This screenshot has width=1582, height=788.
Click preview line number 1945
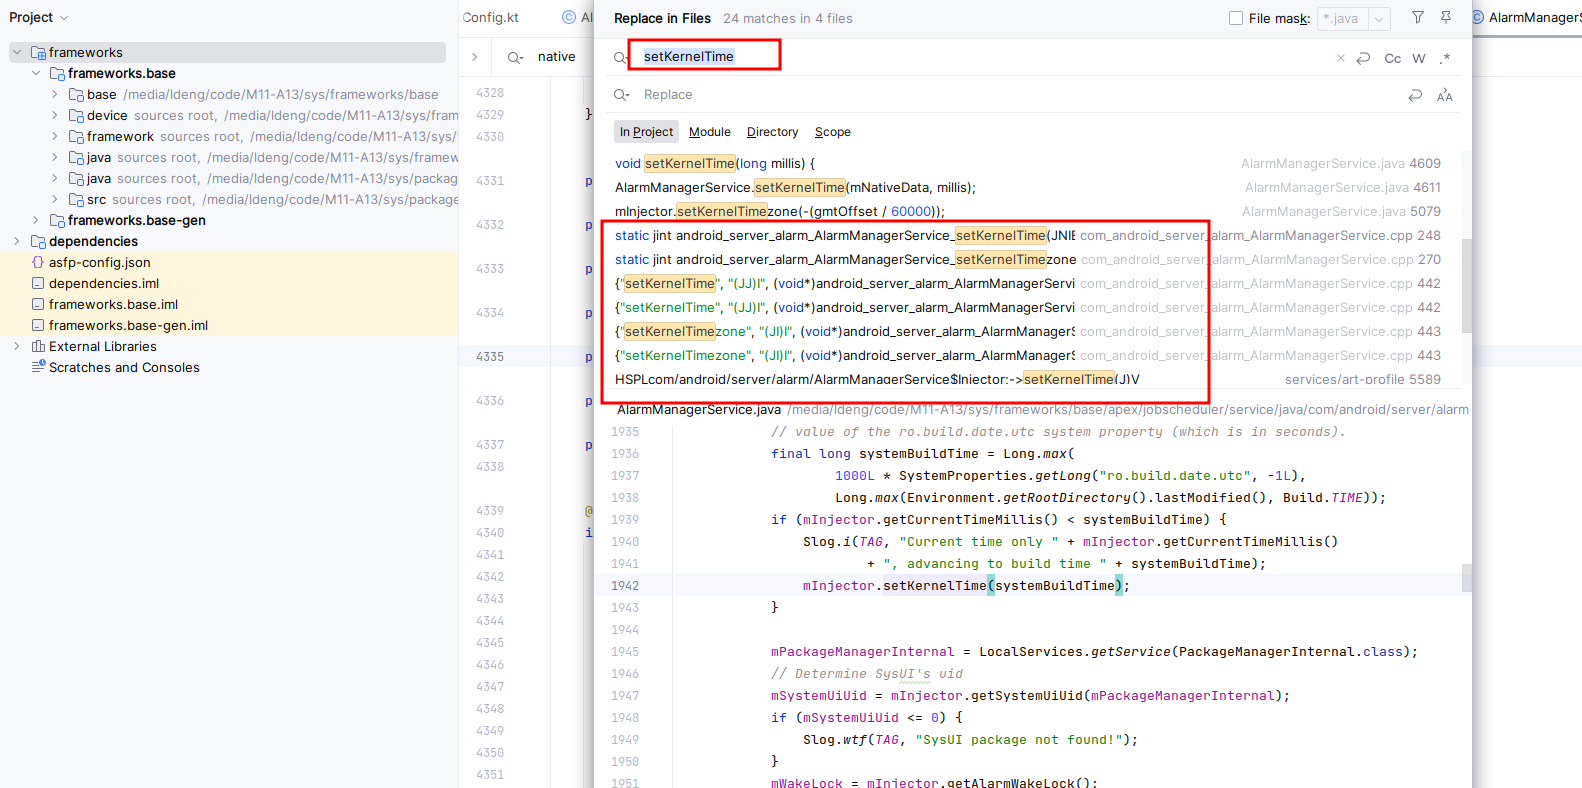click(625, 652)
